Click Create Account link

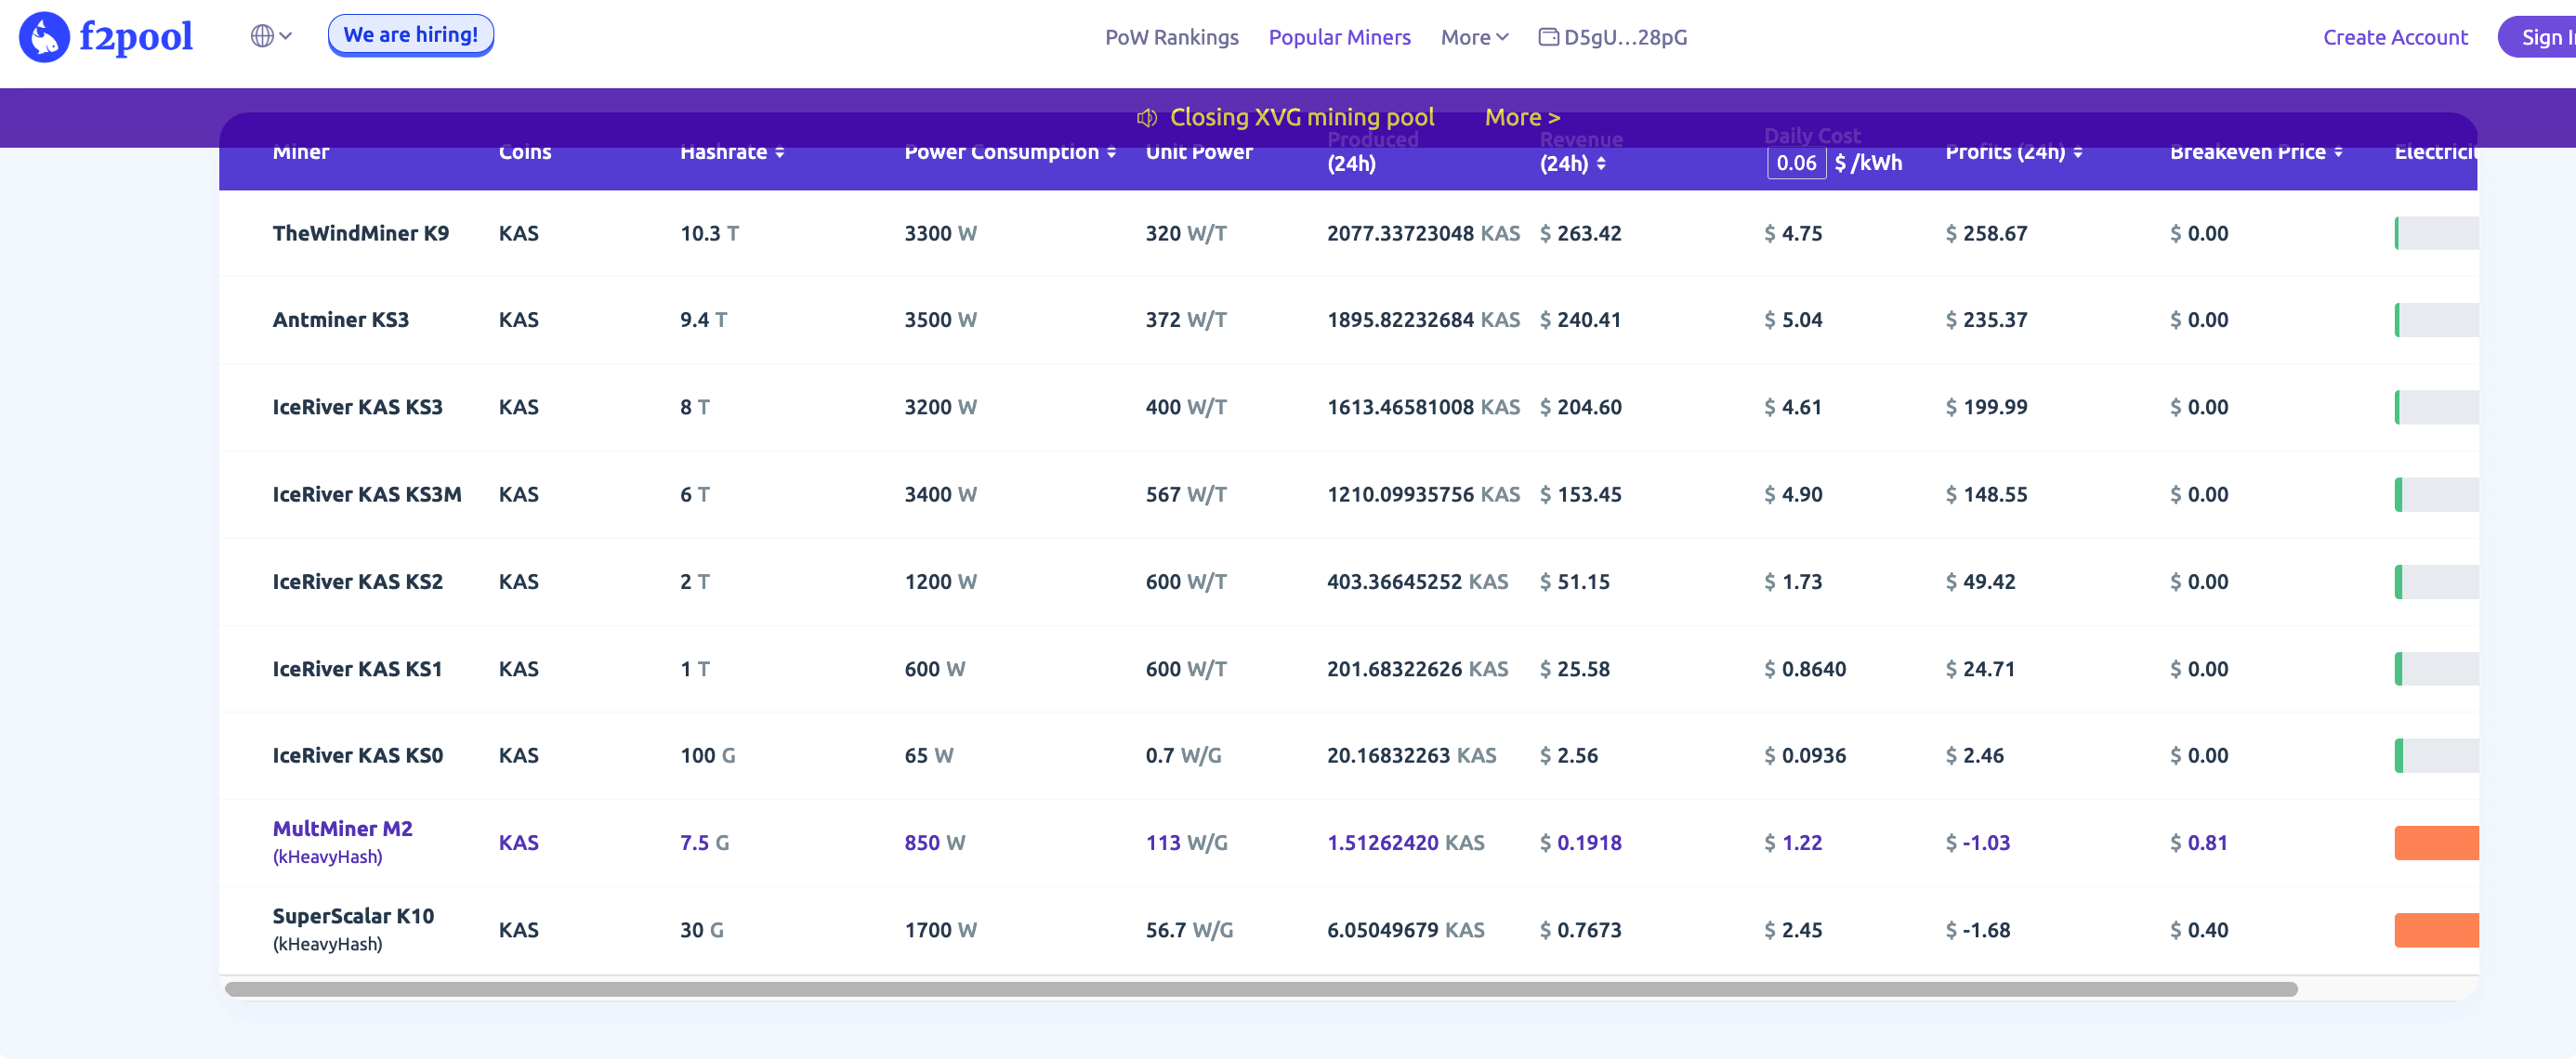pos(2394,37)
